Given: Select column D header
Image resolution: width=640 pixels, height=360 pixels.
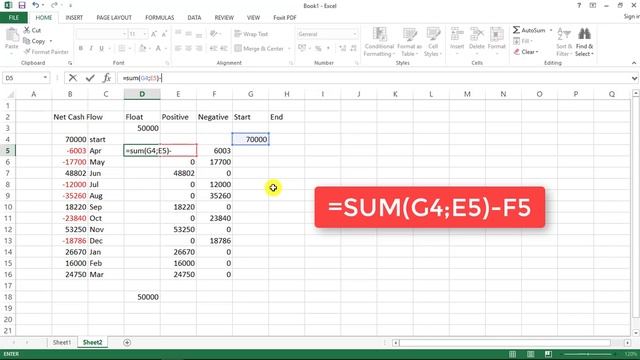Looking at the screenshot, I should 142,94.
